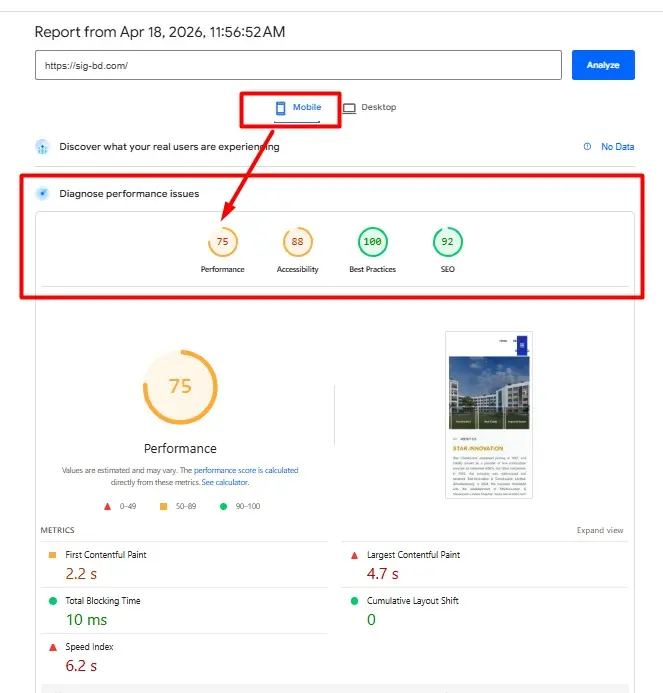
Task: Select the Performance score gauge 75
Action: 223,242
